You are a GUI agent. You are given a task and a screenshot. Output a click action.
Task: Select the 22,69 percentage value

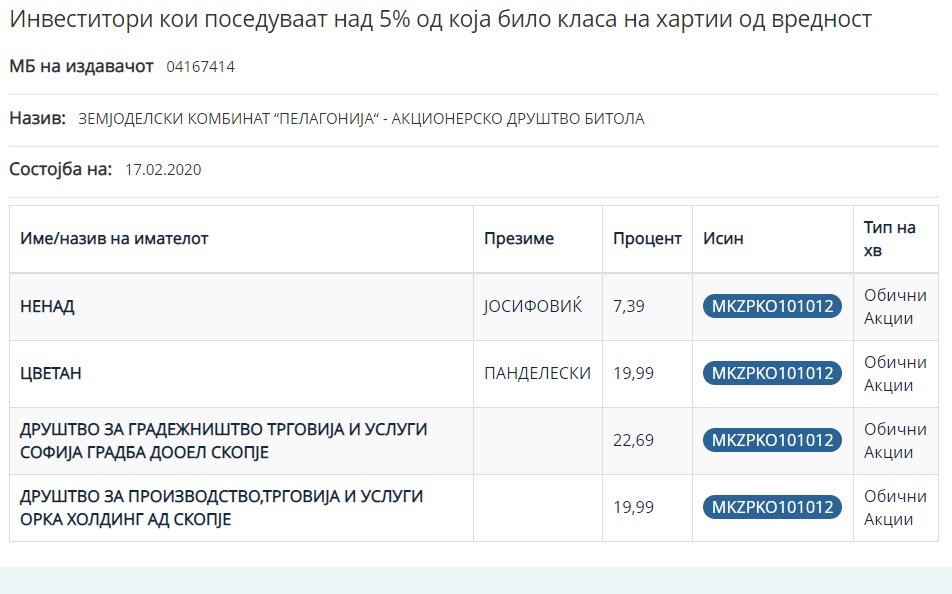[633, 441]
